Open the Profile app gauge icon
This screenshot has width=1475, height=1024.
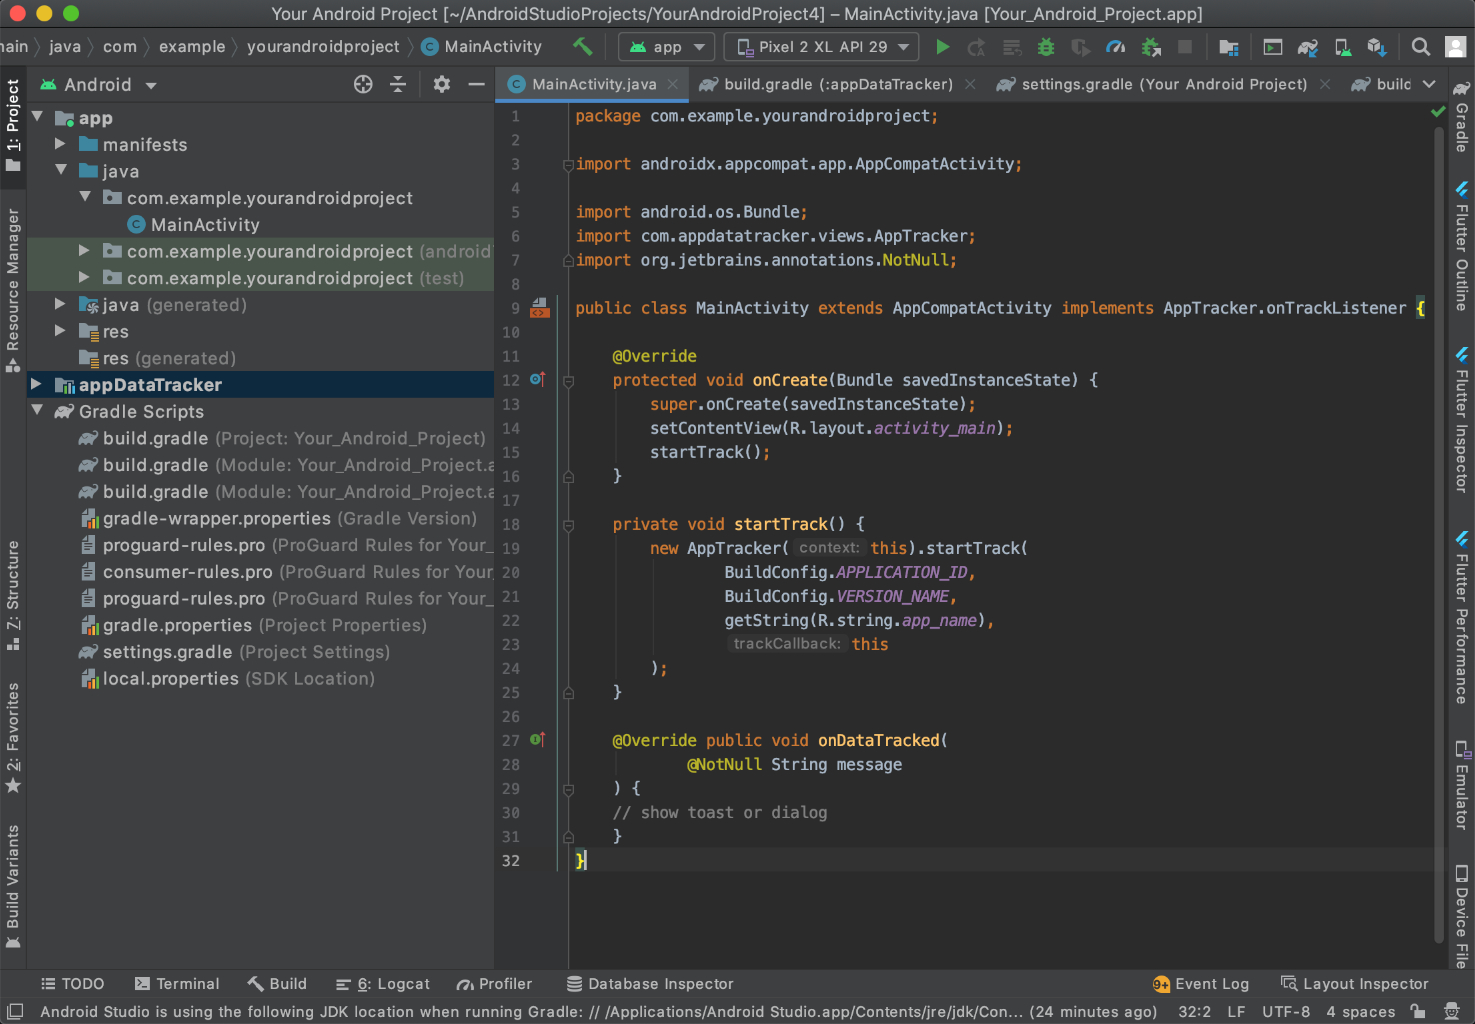coord(1116,47)
